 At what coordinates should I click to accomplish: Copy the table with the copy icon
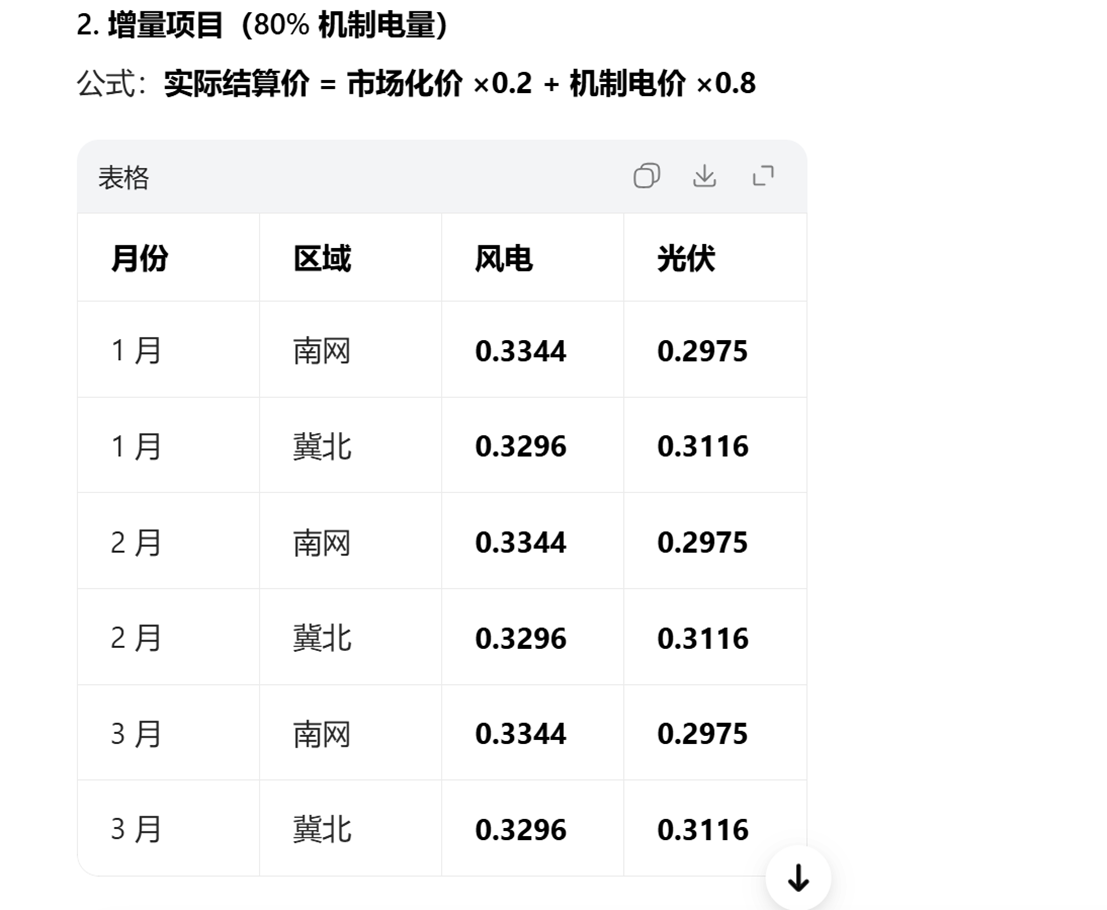coord(647,177)
